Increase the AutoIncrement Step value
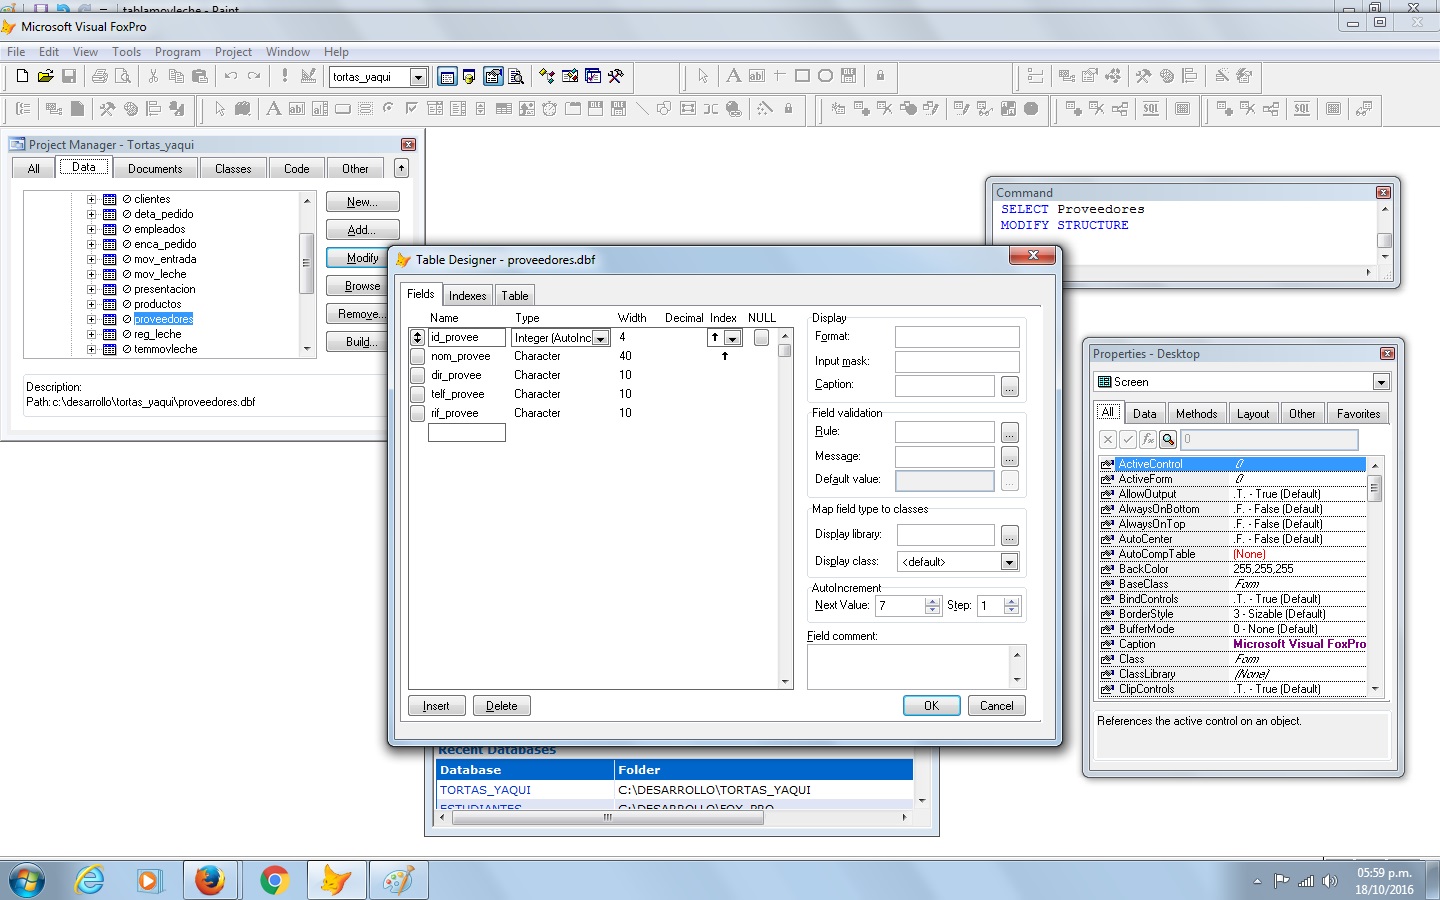This screenshot has width=1440, height=900. click(x=1011, y=601)
